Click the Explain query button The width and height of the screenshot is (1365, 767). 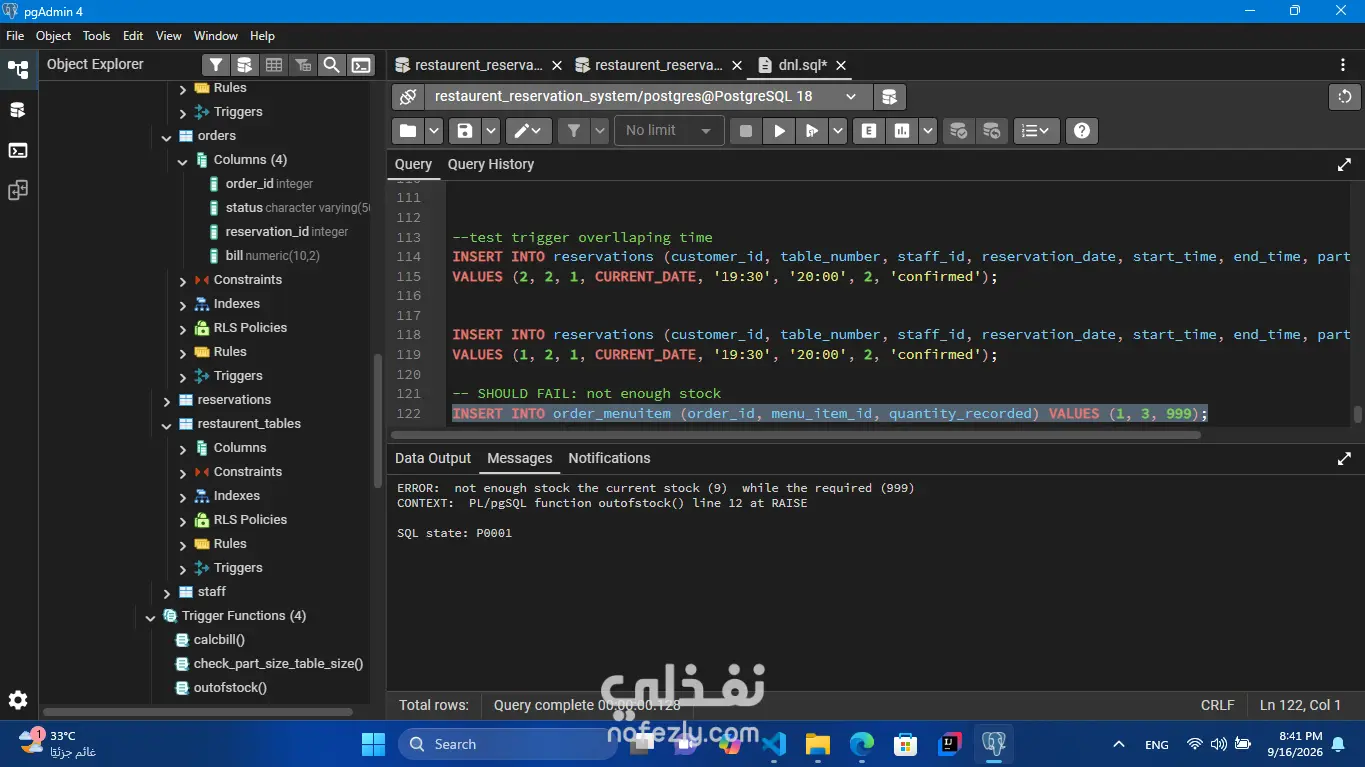(x=868, y=130)
